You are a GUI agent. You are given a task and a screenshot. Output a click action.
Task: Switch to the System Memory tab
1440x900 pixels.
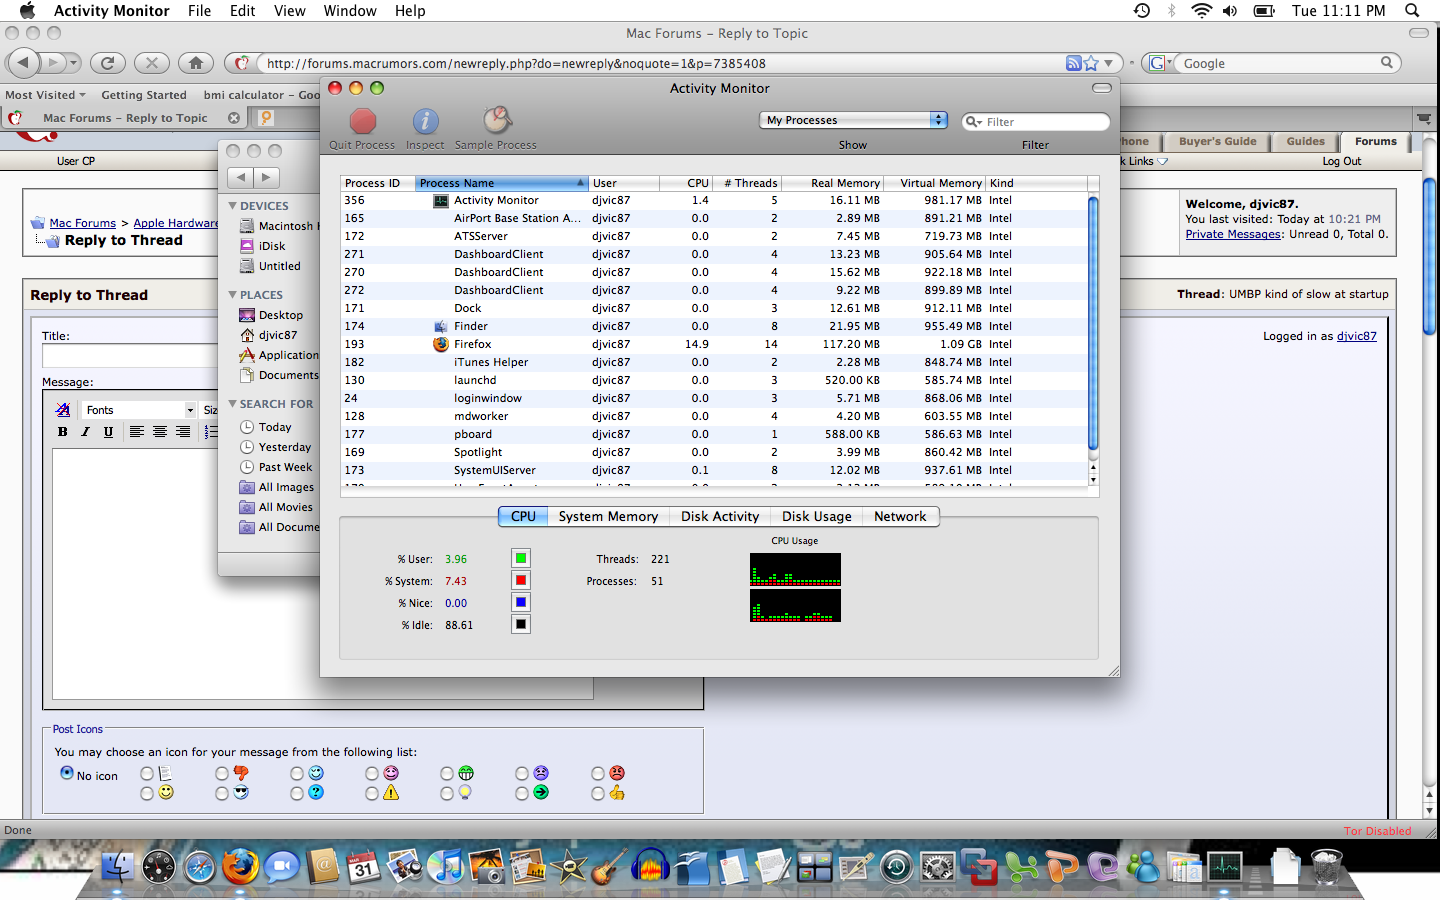click(x=608, y=516)
